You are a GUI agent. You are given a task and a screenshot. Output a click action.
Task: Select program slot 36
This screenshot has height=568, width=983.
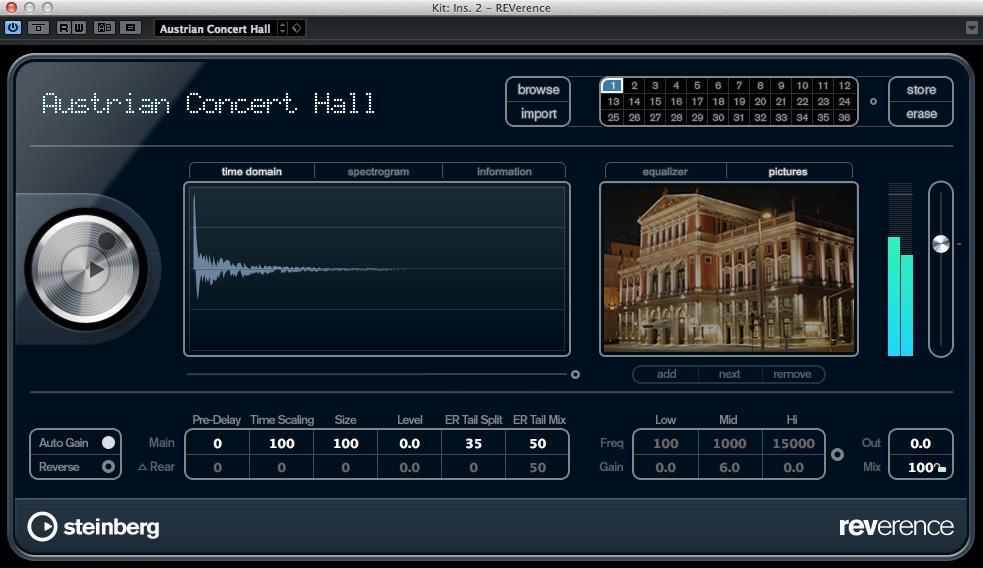[x=844, y=117]
